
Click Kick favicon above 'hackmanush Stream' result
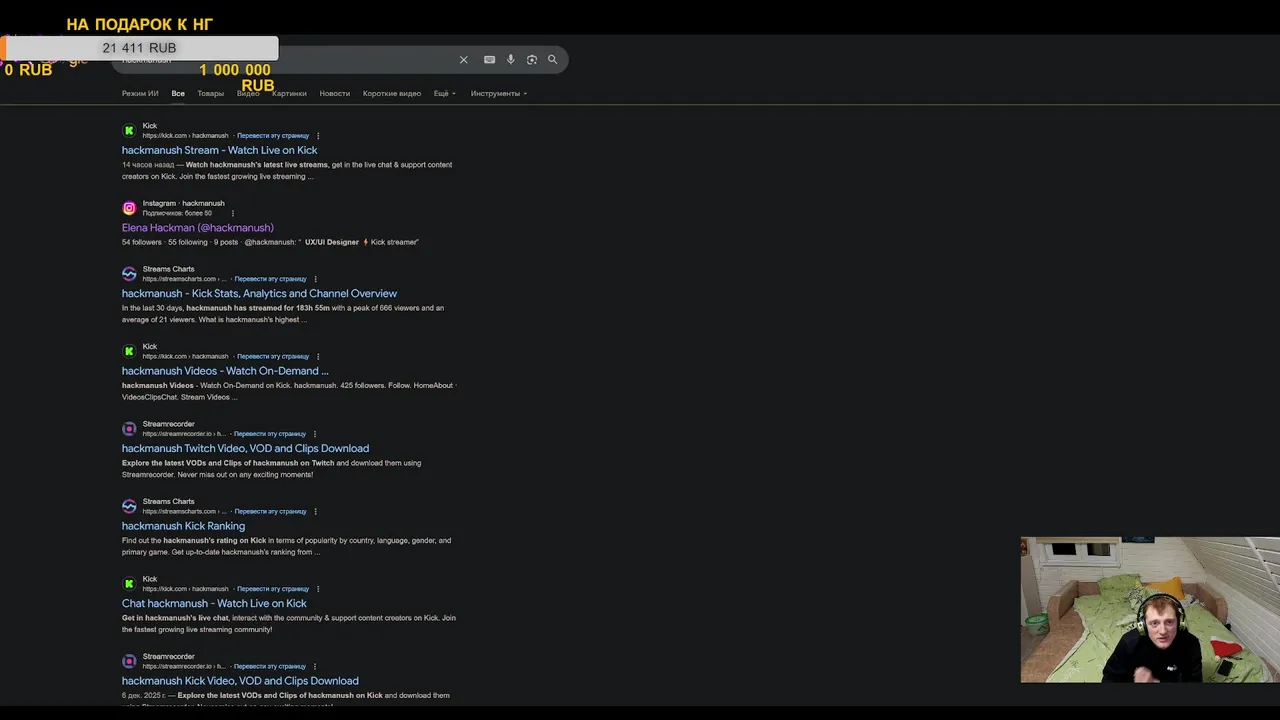pyautogui.click(x=129, y=130)
